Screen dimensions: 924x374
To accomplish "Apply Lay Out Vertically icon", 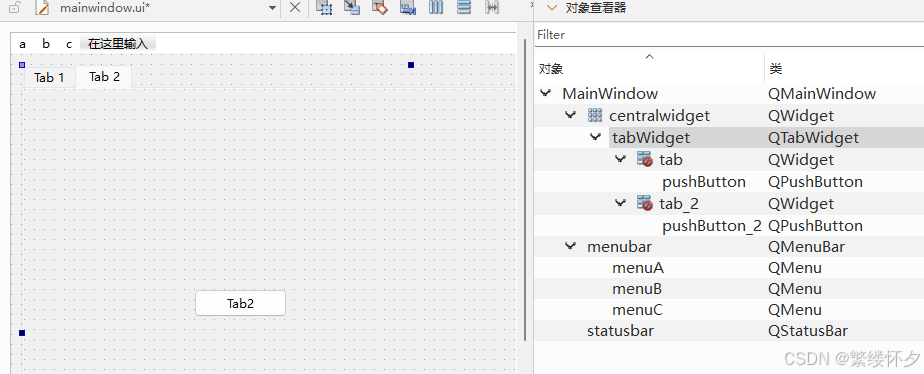I will tap(464, 7).
